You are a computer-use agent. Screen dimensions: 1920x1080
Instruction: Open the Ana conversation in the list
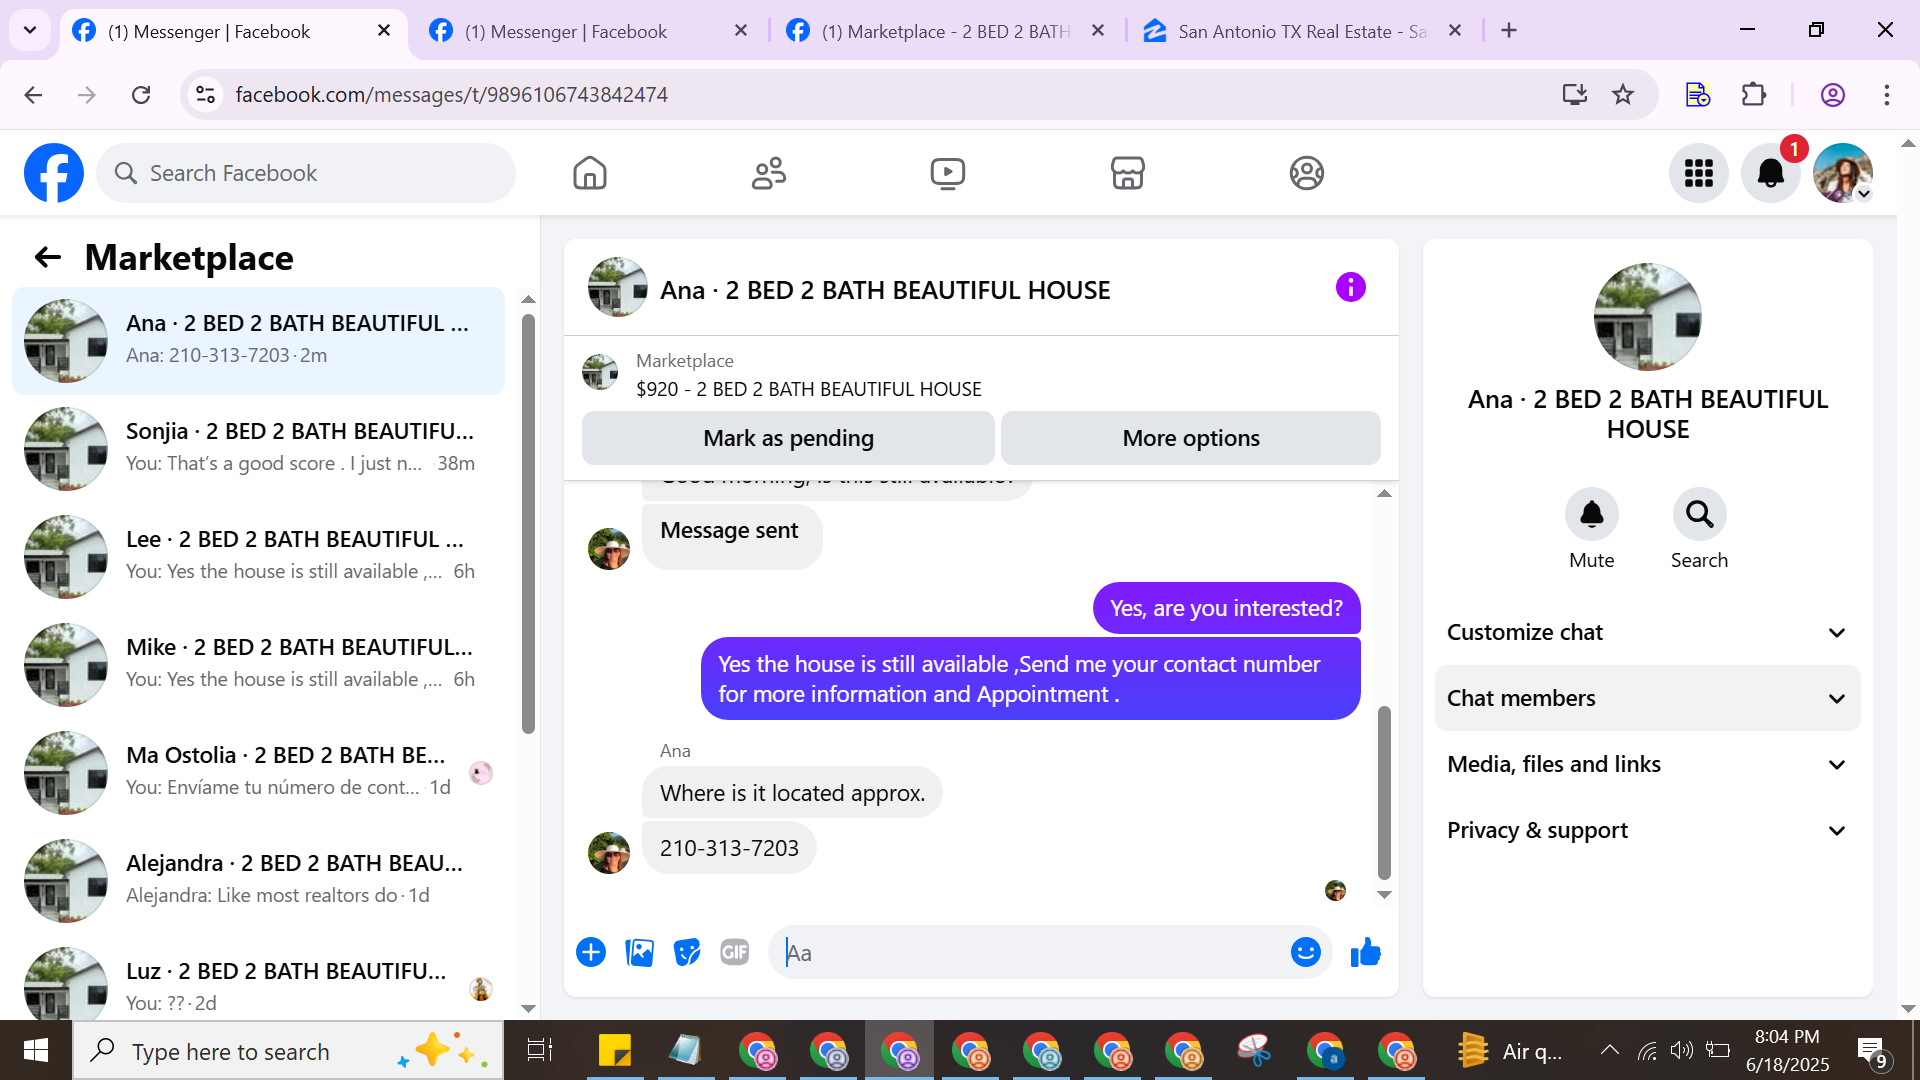click(x=258, y=340)
